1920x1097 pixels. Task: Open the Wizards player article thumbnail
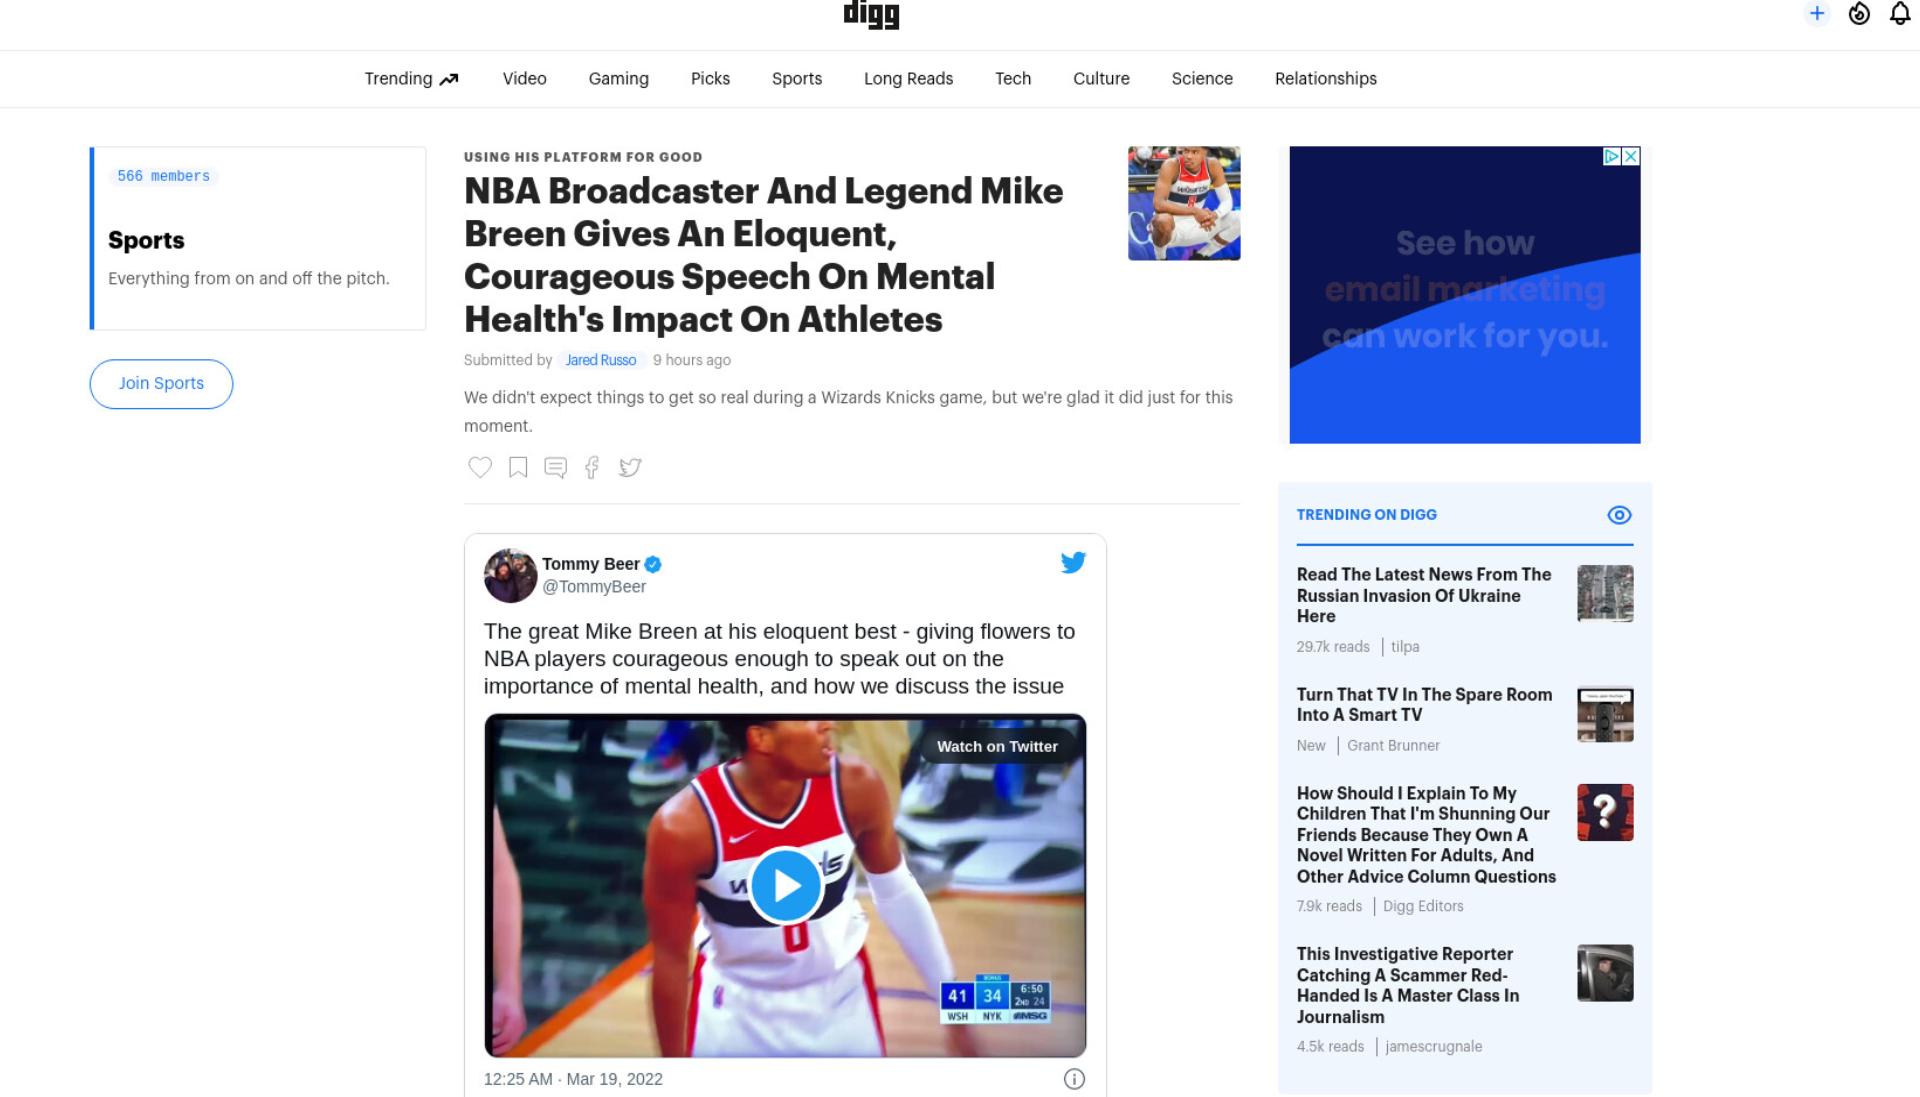(1184, 204)
